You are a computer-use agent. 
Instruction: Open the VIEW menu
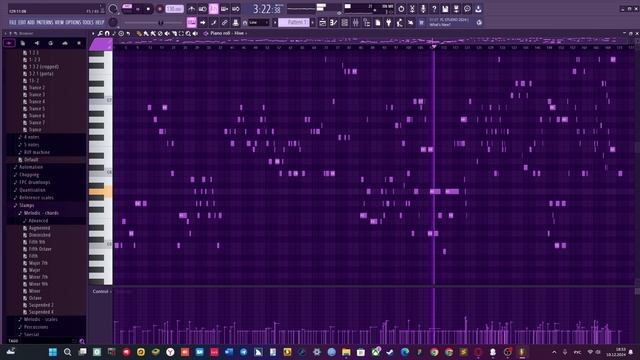point(59,22)
